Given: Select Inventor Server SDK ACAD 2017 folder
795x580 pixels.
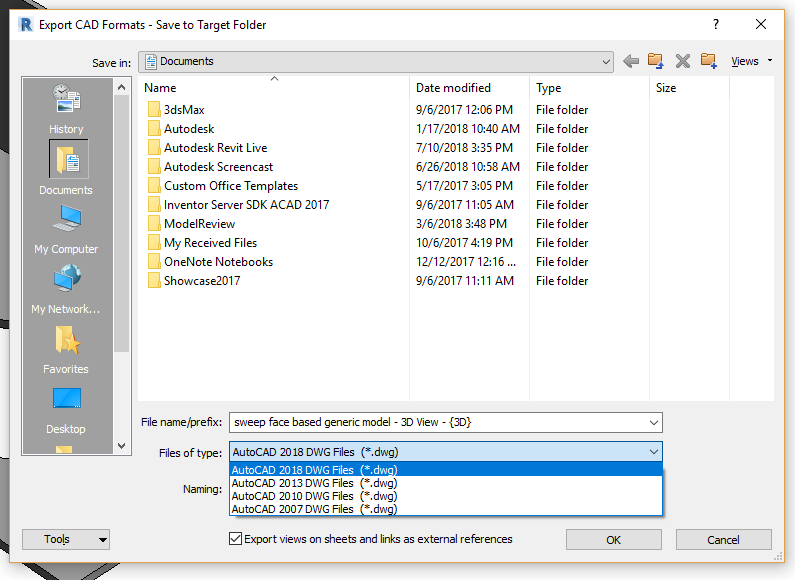Looking at the screenshot, I should tap(246, 205).
